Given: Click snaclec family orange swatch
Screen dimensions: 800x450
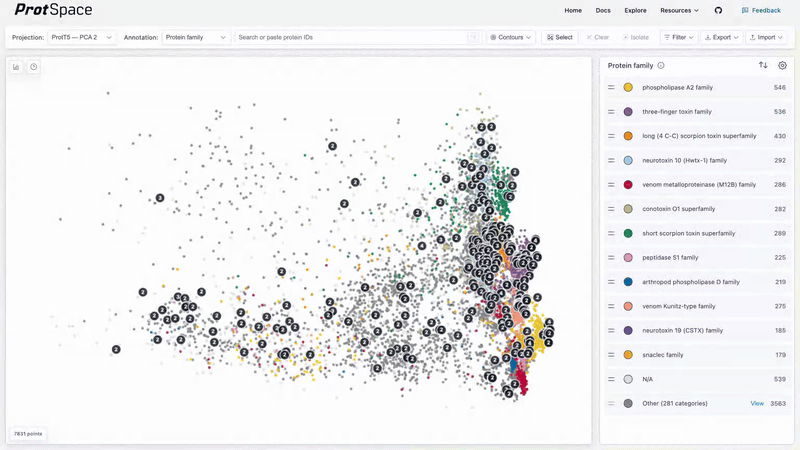Looking at the screenshot, I should pos(628,355).
